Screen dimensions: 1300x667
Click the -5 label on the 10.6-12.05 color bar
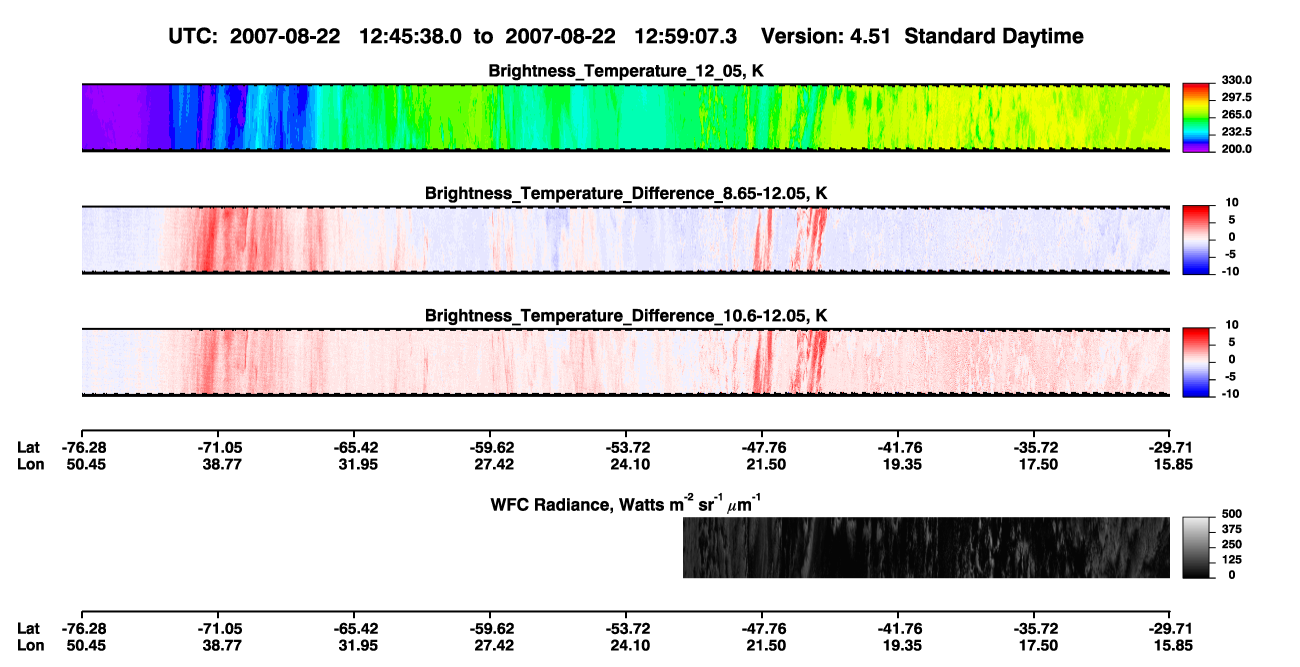(x=1232, y=376)
